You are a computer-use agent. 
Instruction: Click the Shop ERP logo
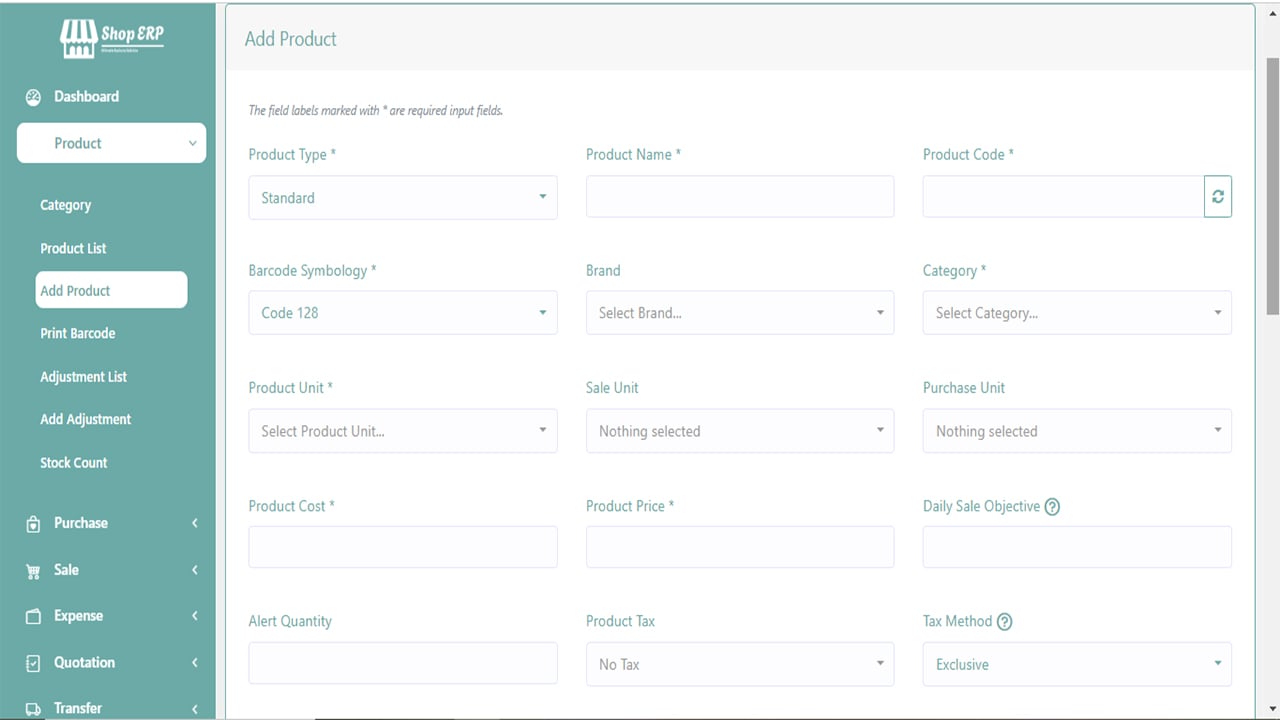(x=111, y=38)
